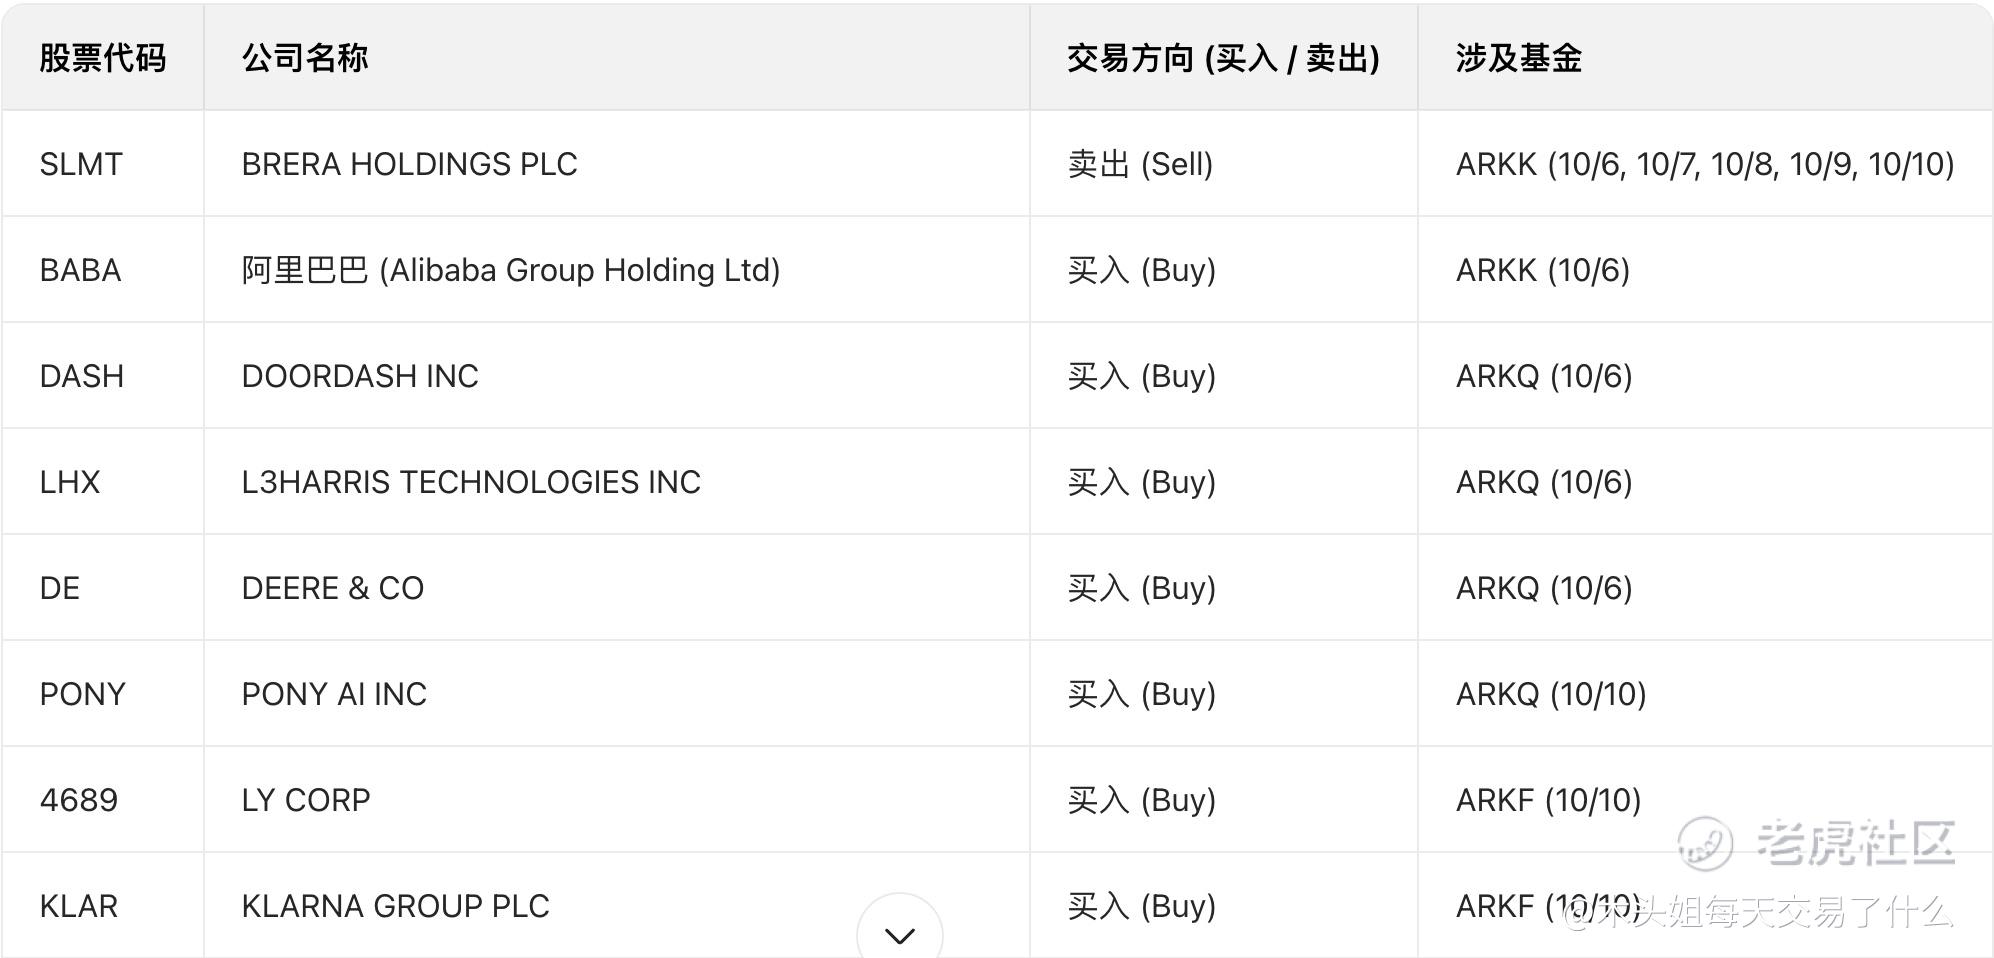Click the 涉及基金 column header
This screenshot has width=1994, height=958.
1518,58
